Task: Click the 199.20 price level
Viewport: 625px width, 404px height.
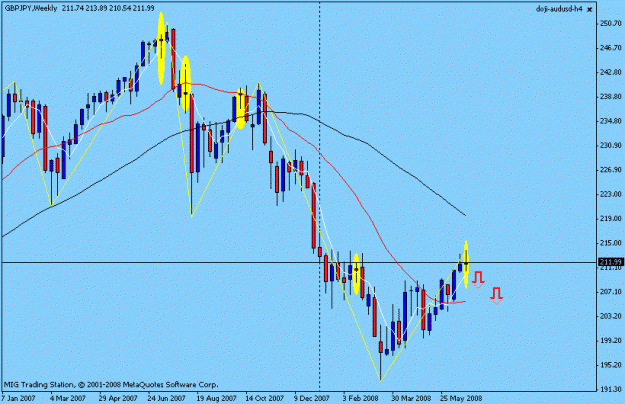Action: pyautogui.click(x=611, y=341)
